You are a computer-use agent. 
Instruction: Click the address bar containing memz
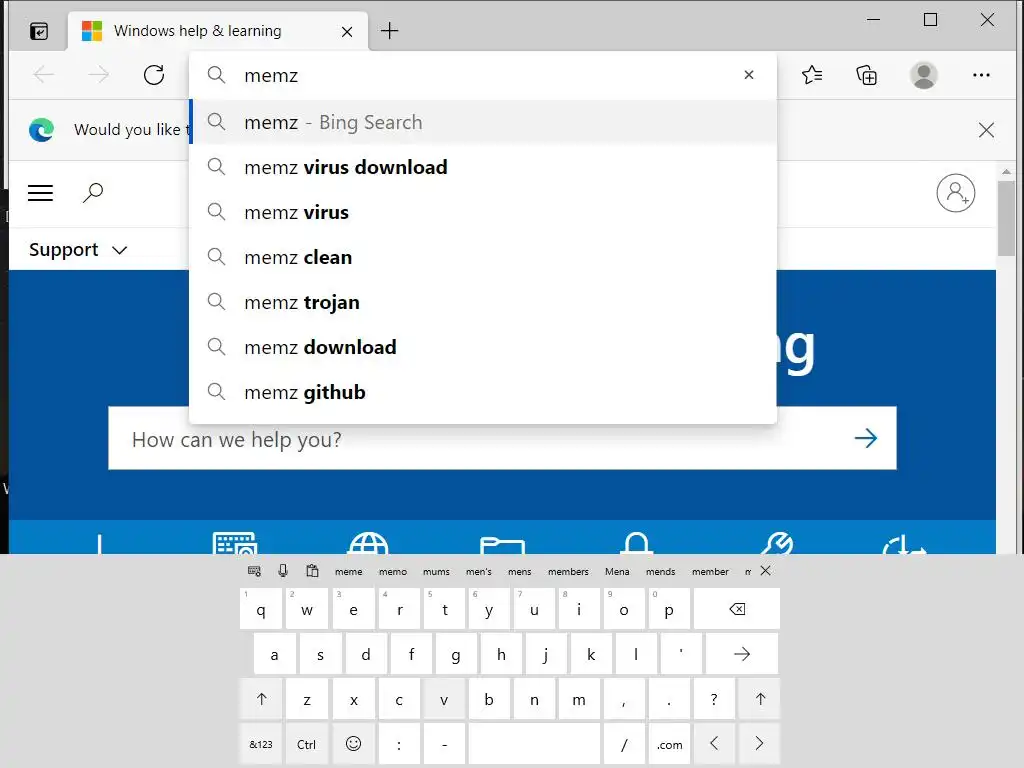tap(483, 75)
